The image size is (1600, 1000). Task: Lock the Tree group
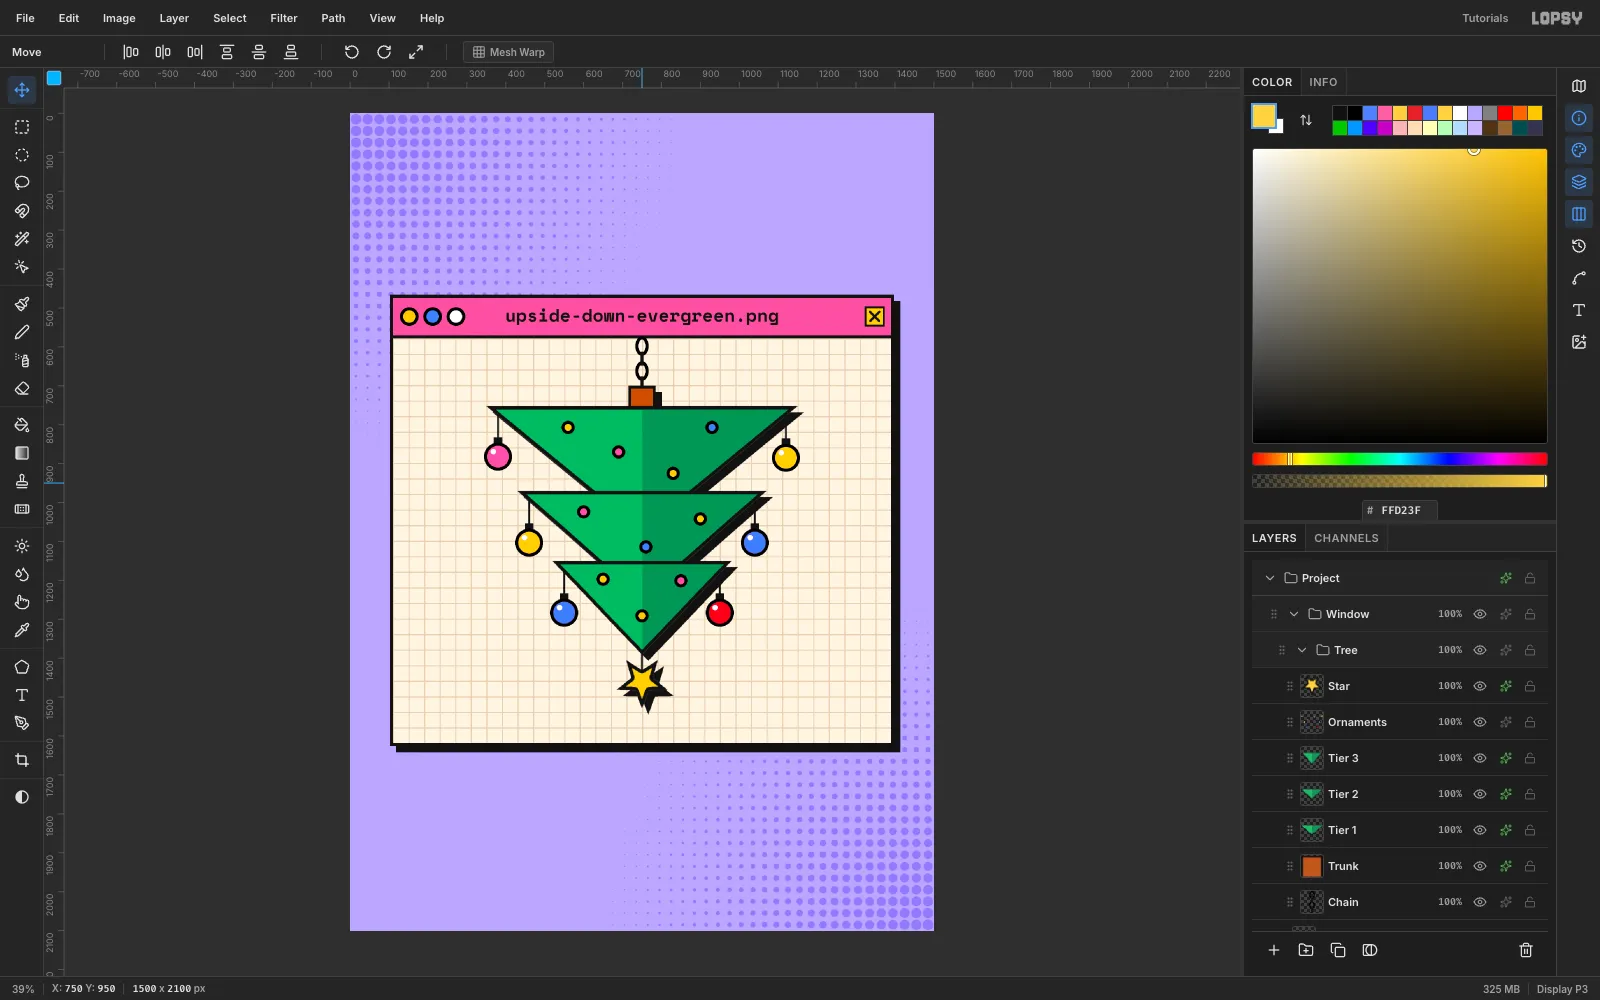click(x=1530, y=650)
